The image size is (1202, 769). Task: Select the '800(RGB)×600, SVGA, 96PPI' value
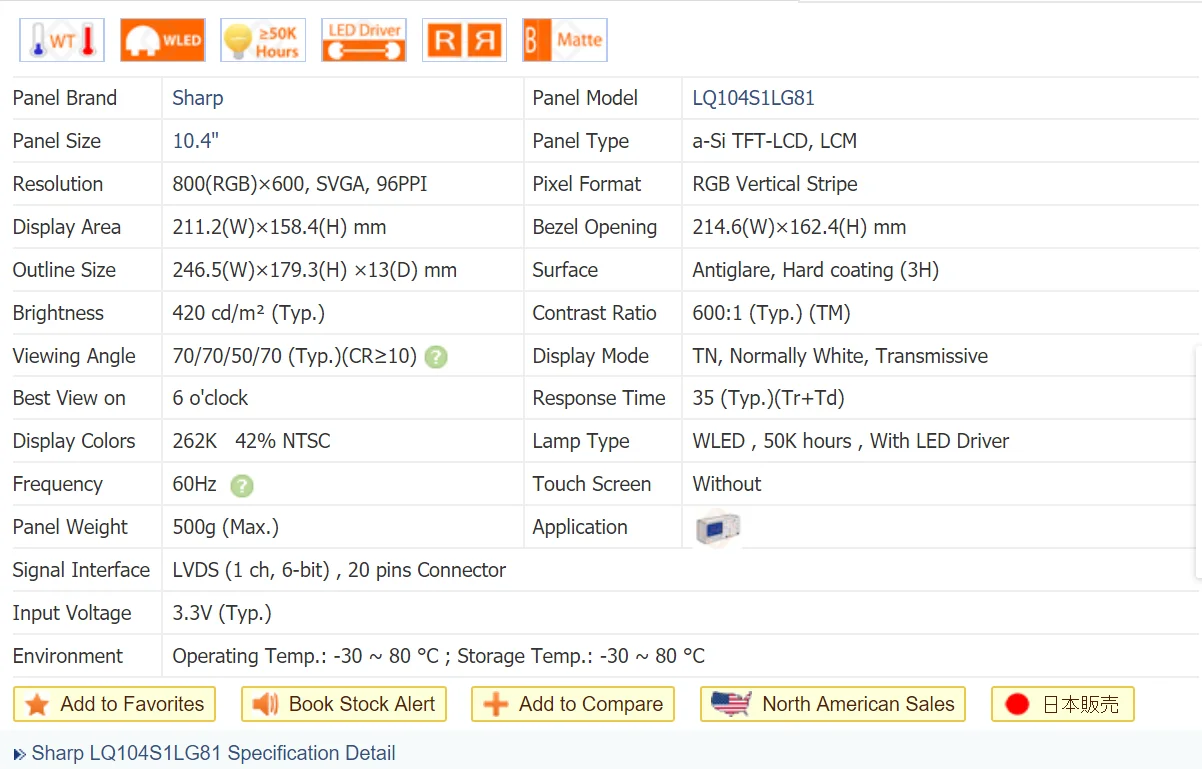300,184
